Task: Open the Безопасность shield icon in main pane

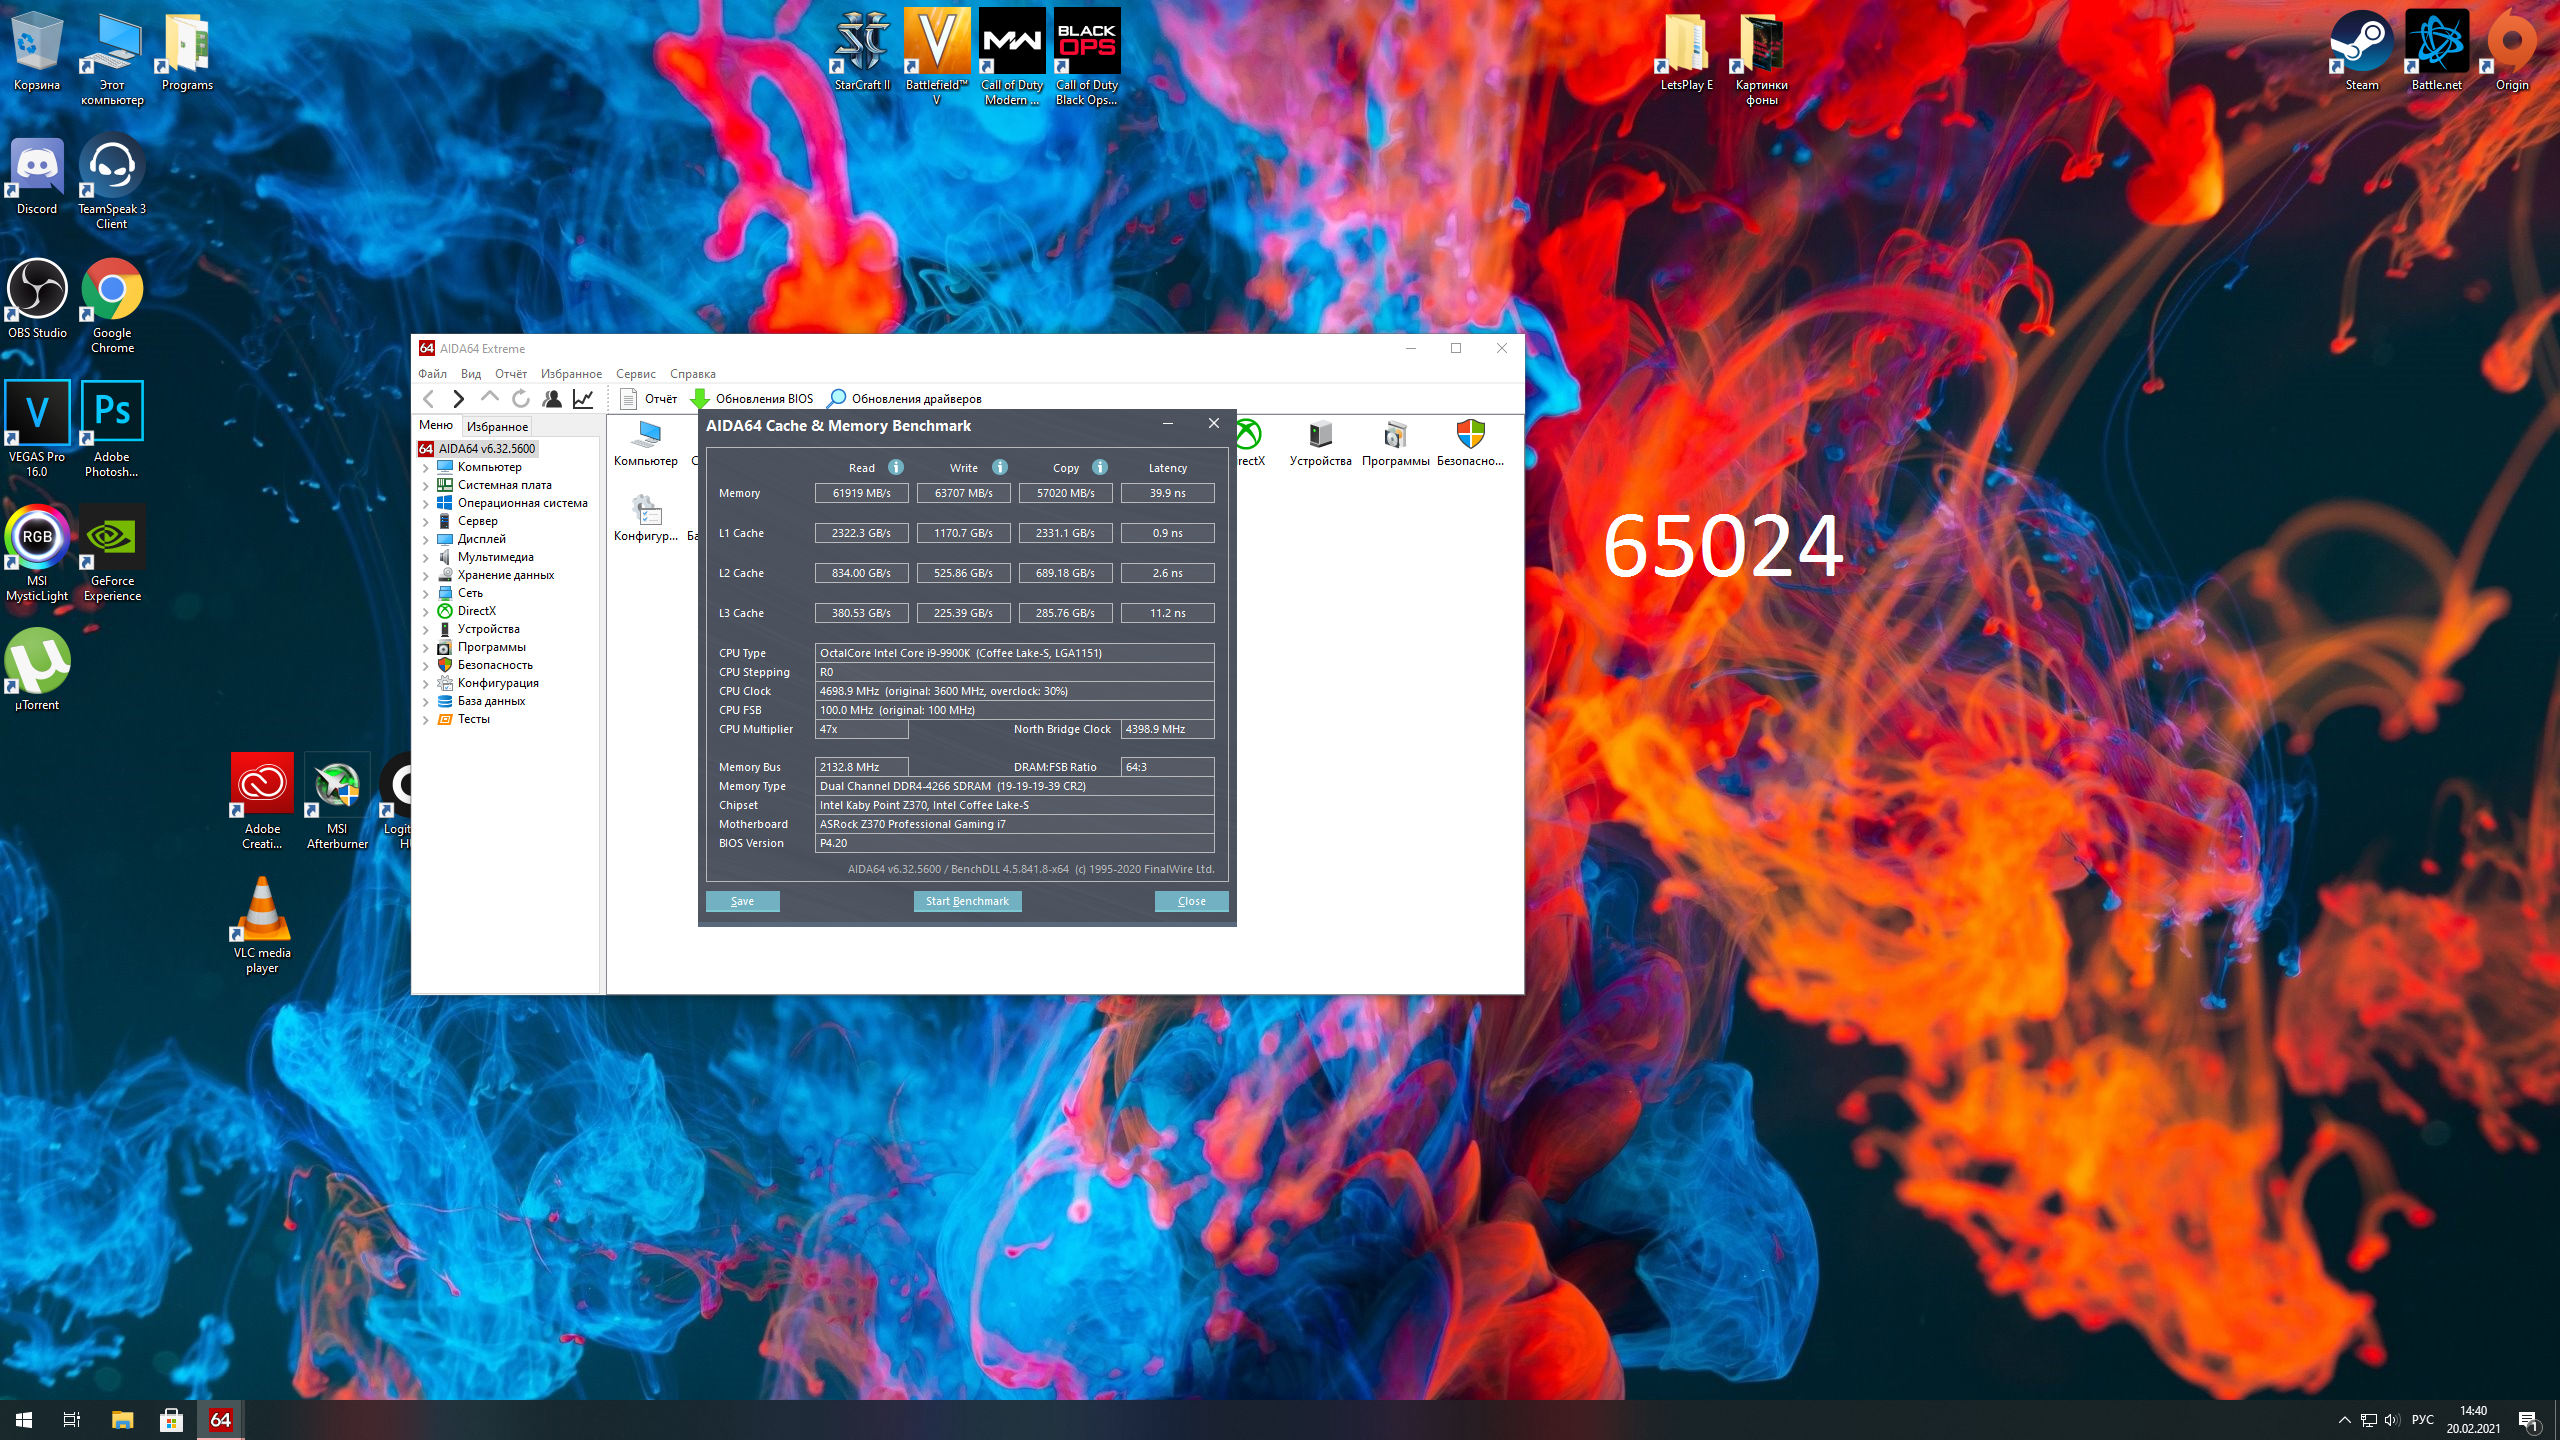Action: 1470,436
